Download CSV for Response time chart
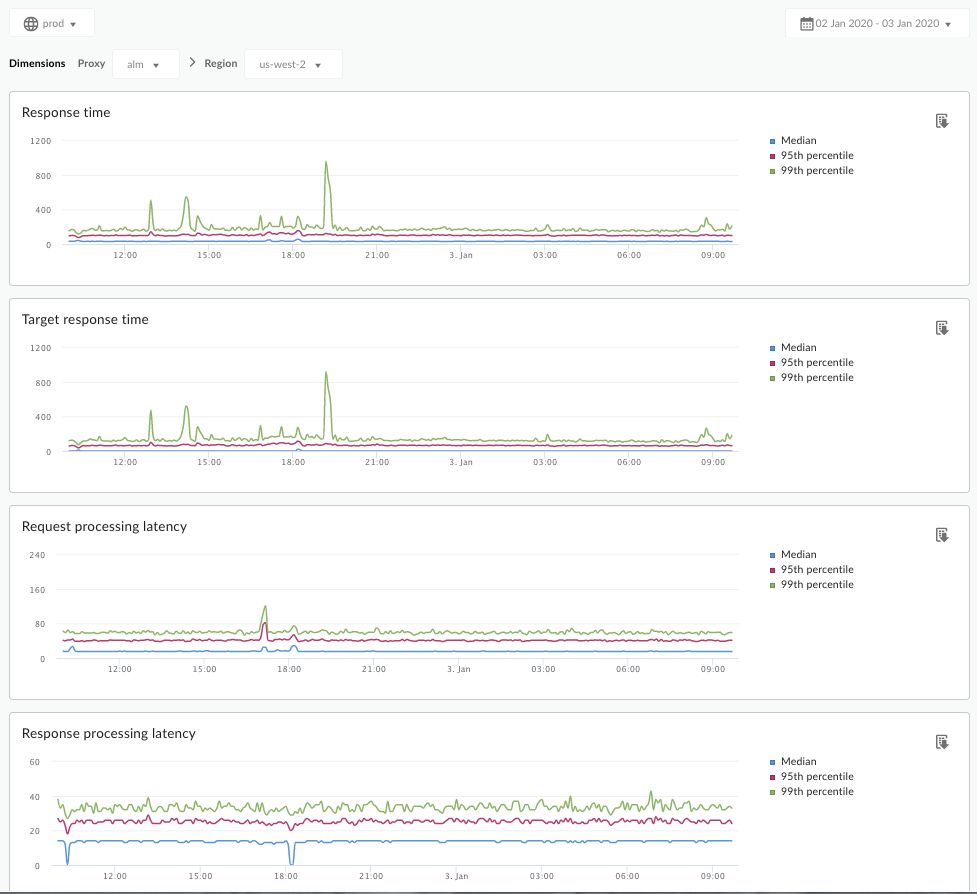 [x=941, y=121]
